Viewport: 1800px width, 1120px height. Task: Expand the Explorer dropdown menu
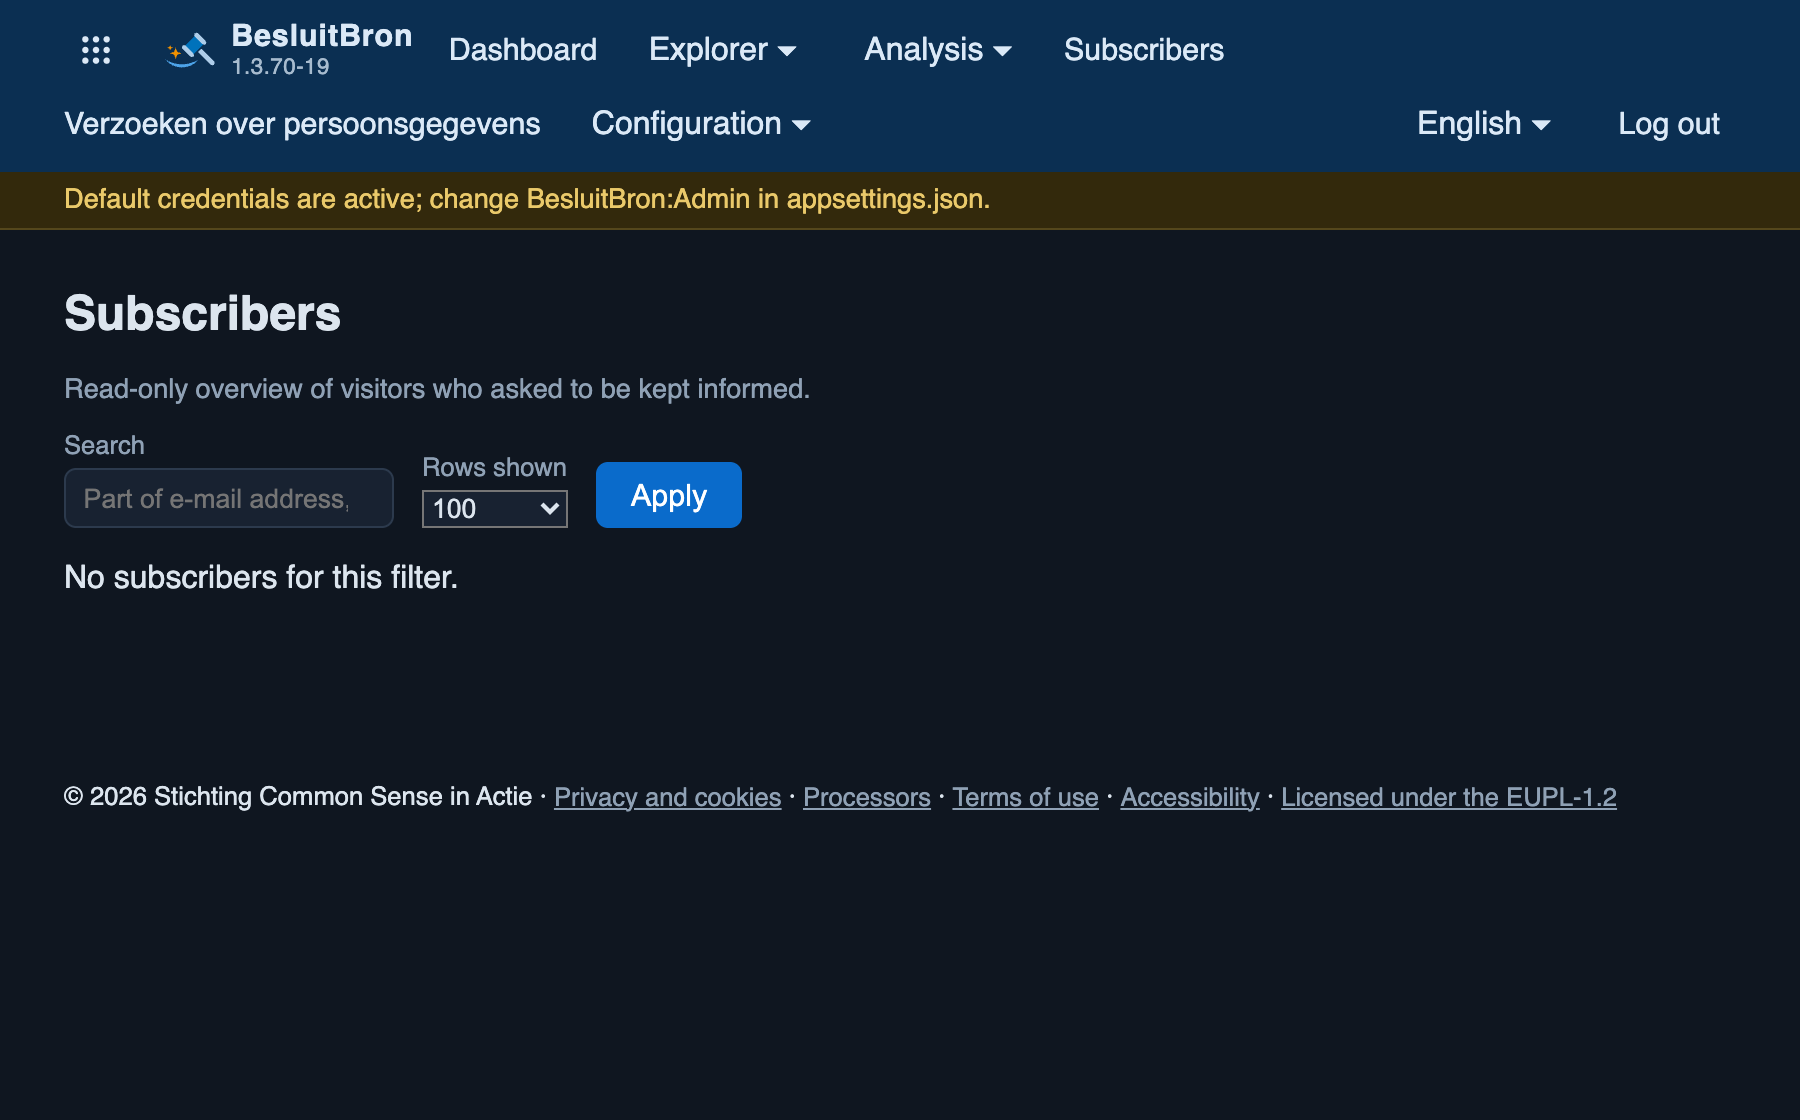tap(722, 50)
